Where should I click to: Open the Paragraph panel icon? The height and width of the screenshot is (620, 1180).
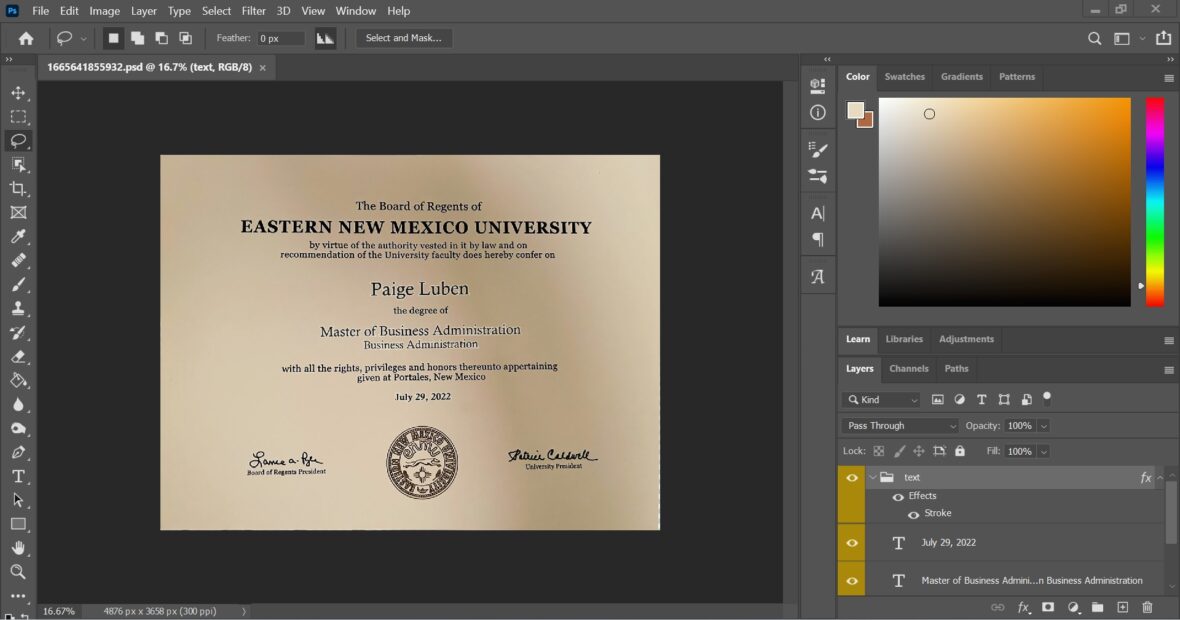click(x=817, y=240)
